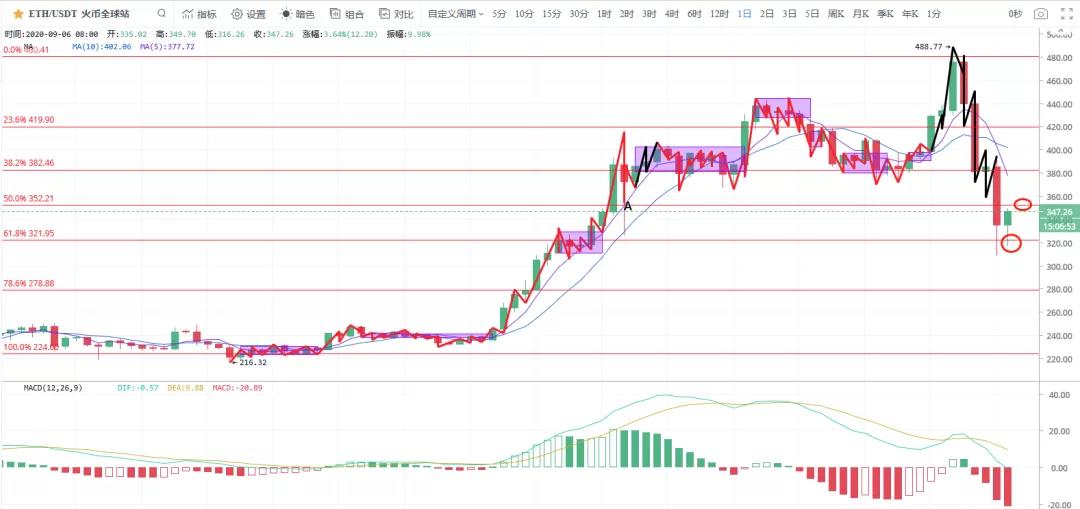Image resolution: width=1080 pixels, height=509 pixels.
Task: Click the MA(5):377.72 indicator label
Action: point(167,47)
